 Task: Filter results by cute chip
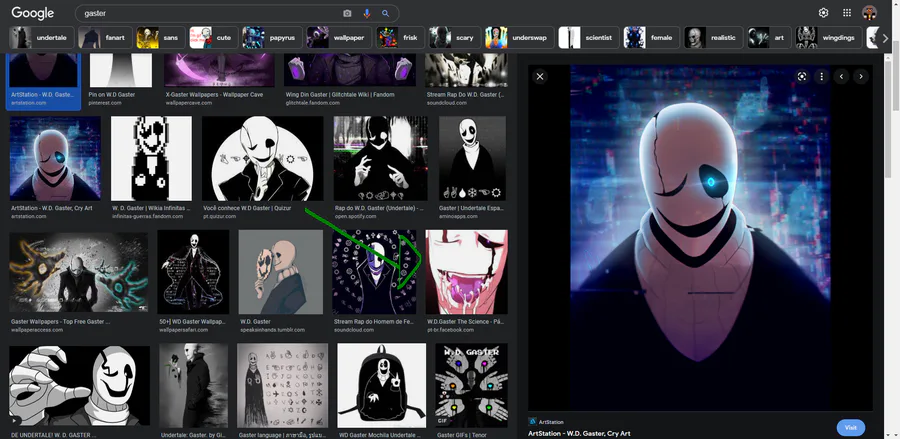tap(213, 38)
